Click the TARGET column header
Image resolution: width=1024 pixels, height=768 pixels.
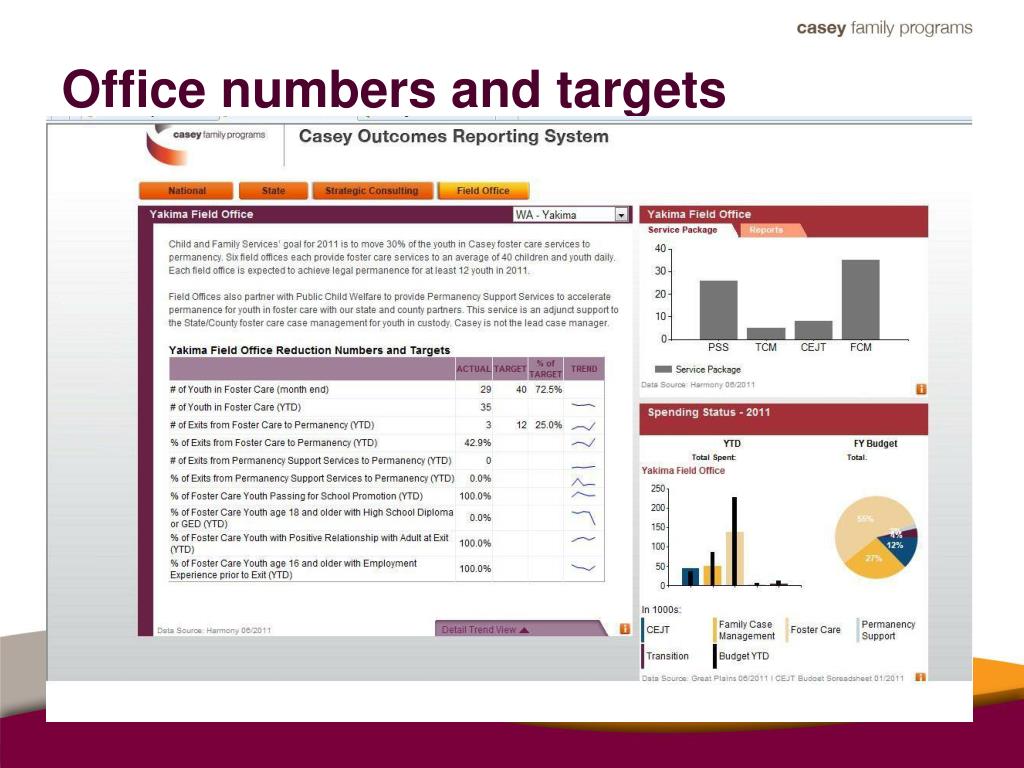tap(510, 369)
